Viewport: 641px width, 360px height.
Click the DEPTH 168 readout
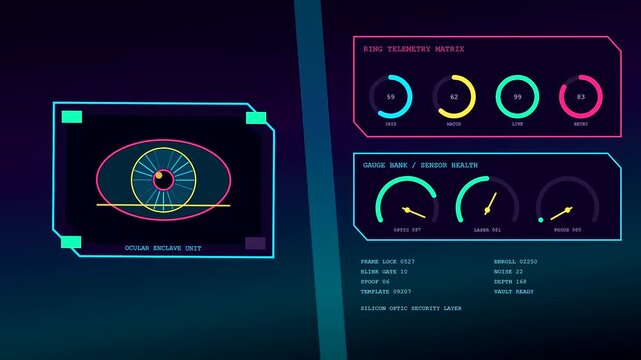click(x=510, y=282)
